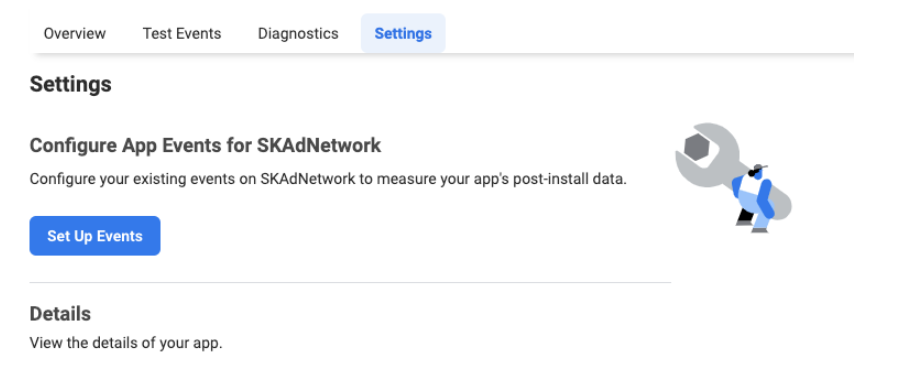The height and width of the screenshot is (372, 911).
Task: Click the Details section heading
Action: click(60, 314)
